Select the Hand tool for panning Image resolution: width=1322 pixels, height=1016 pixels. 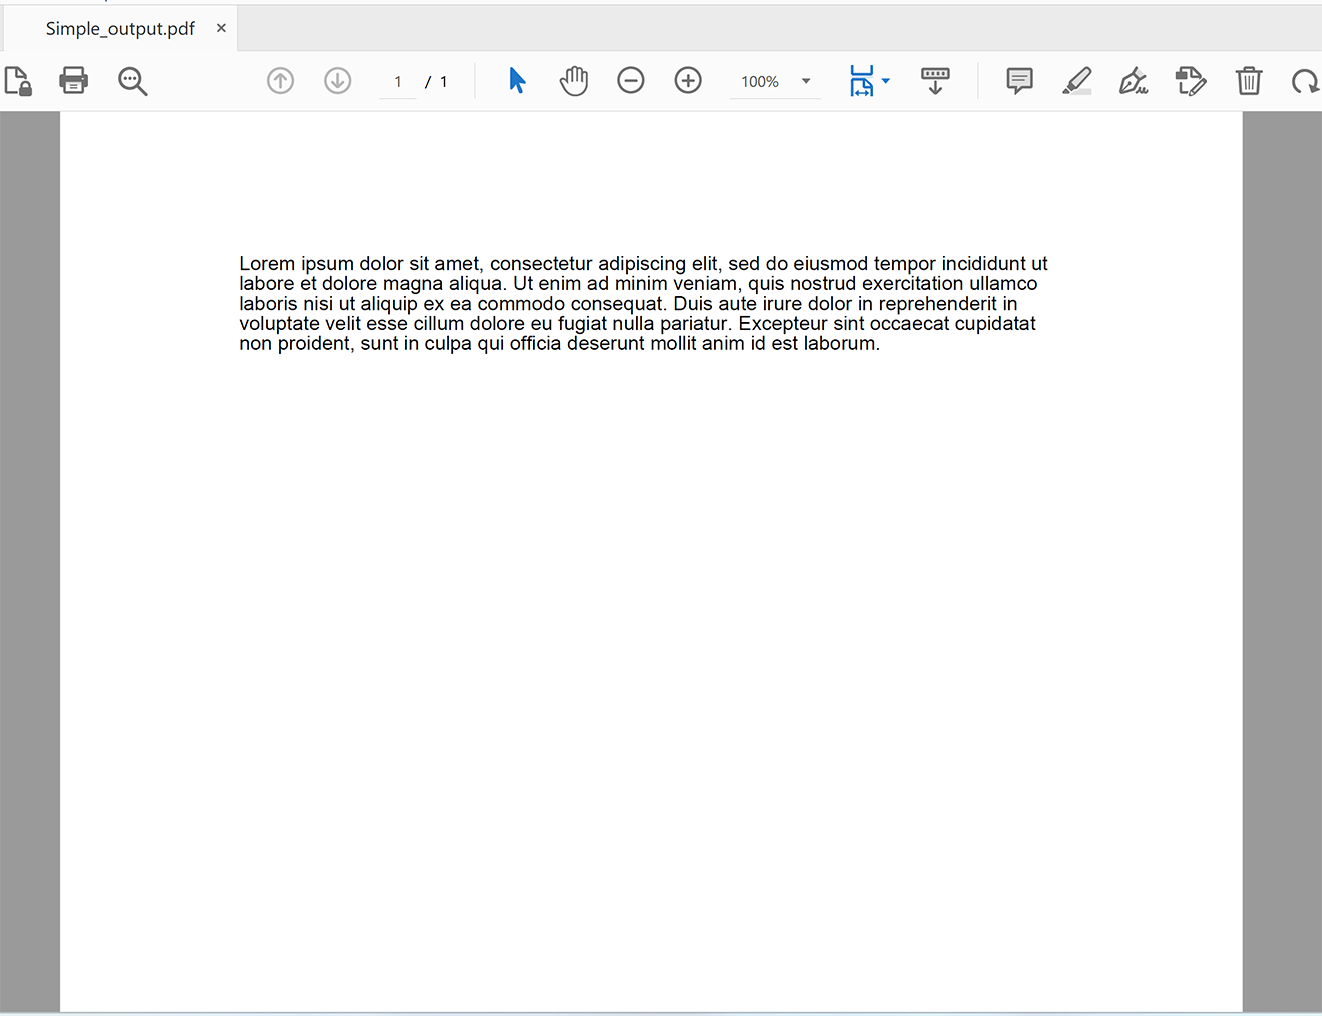[574, 81]
